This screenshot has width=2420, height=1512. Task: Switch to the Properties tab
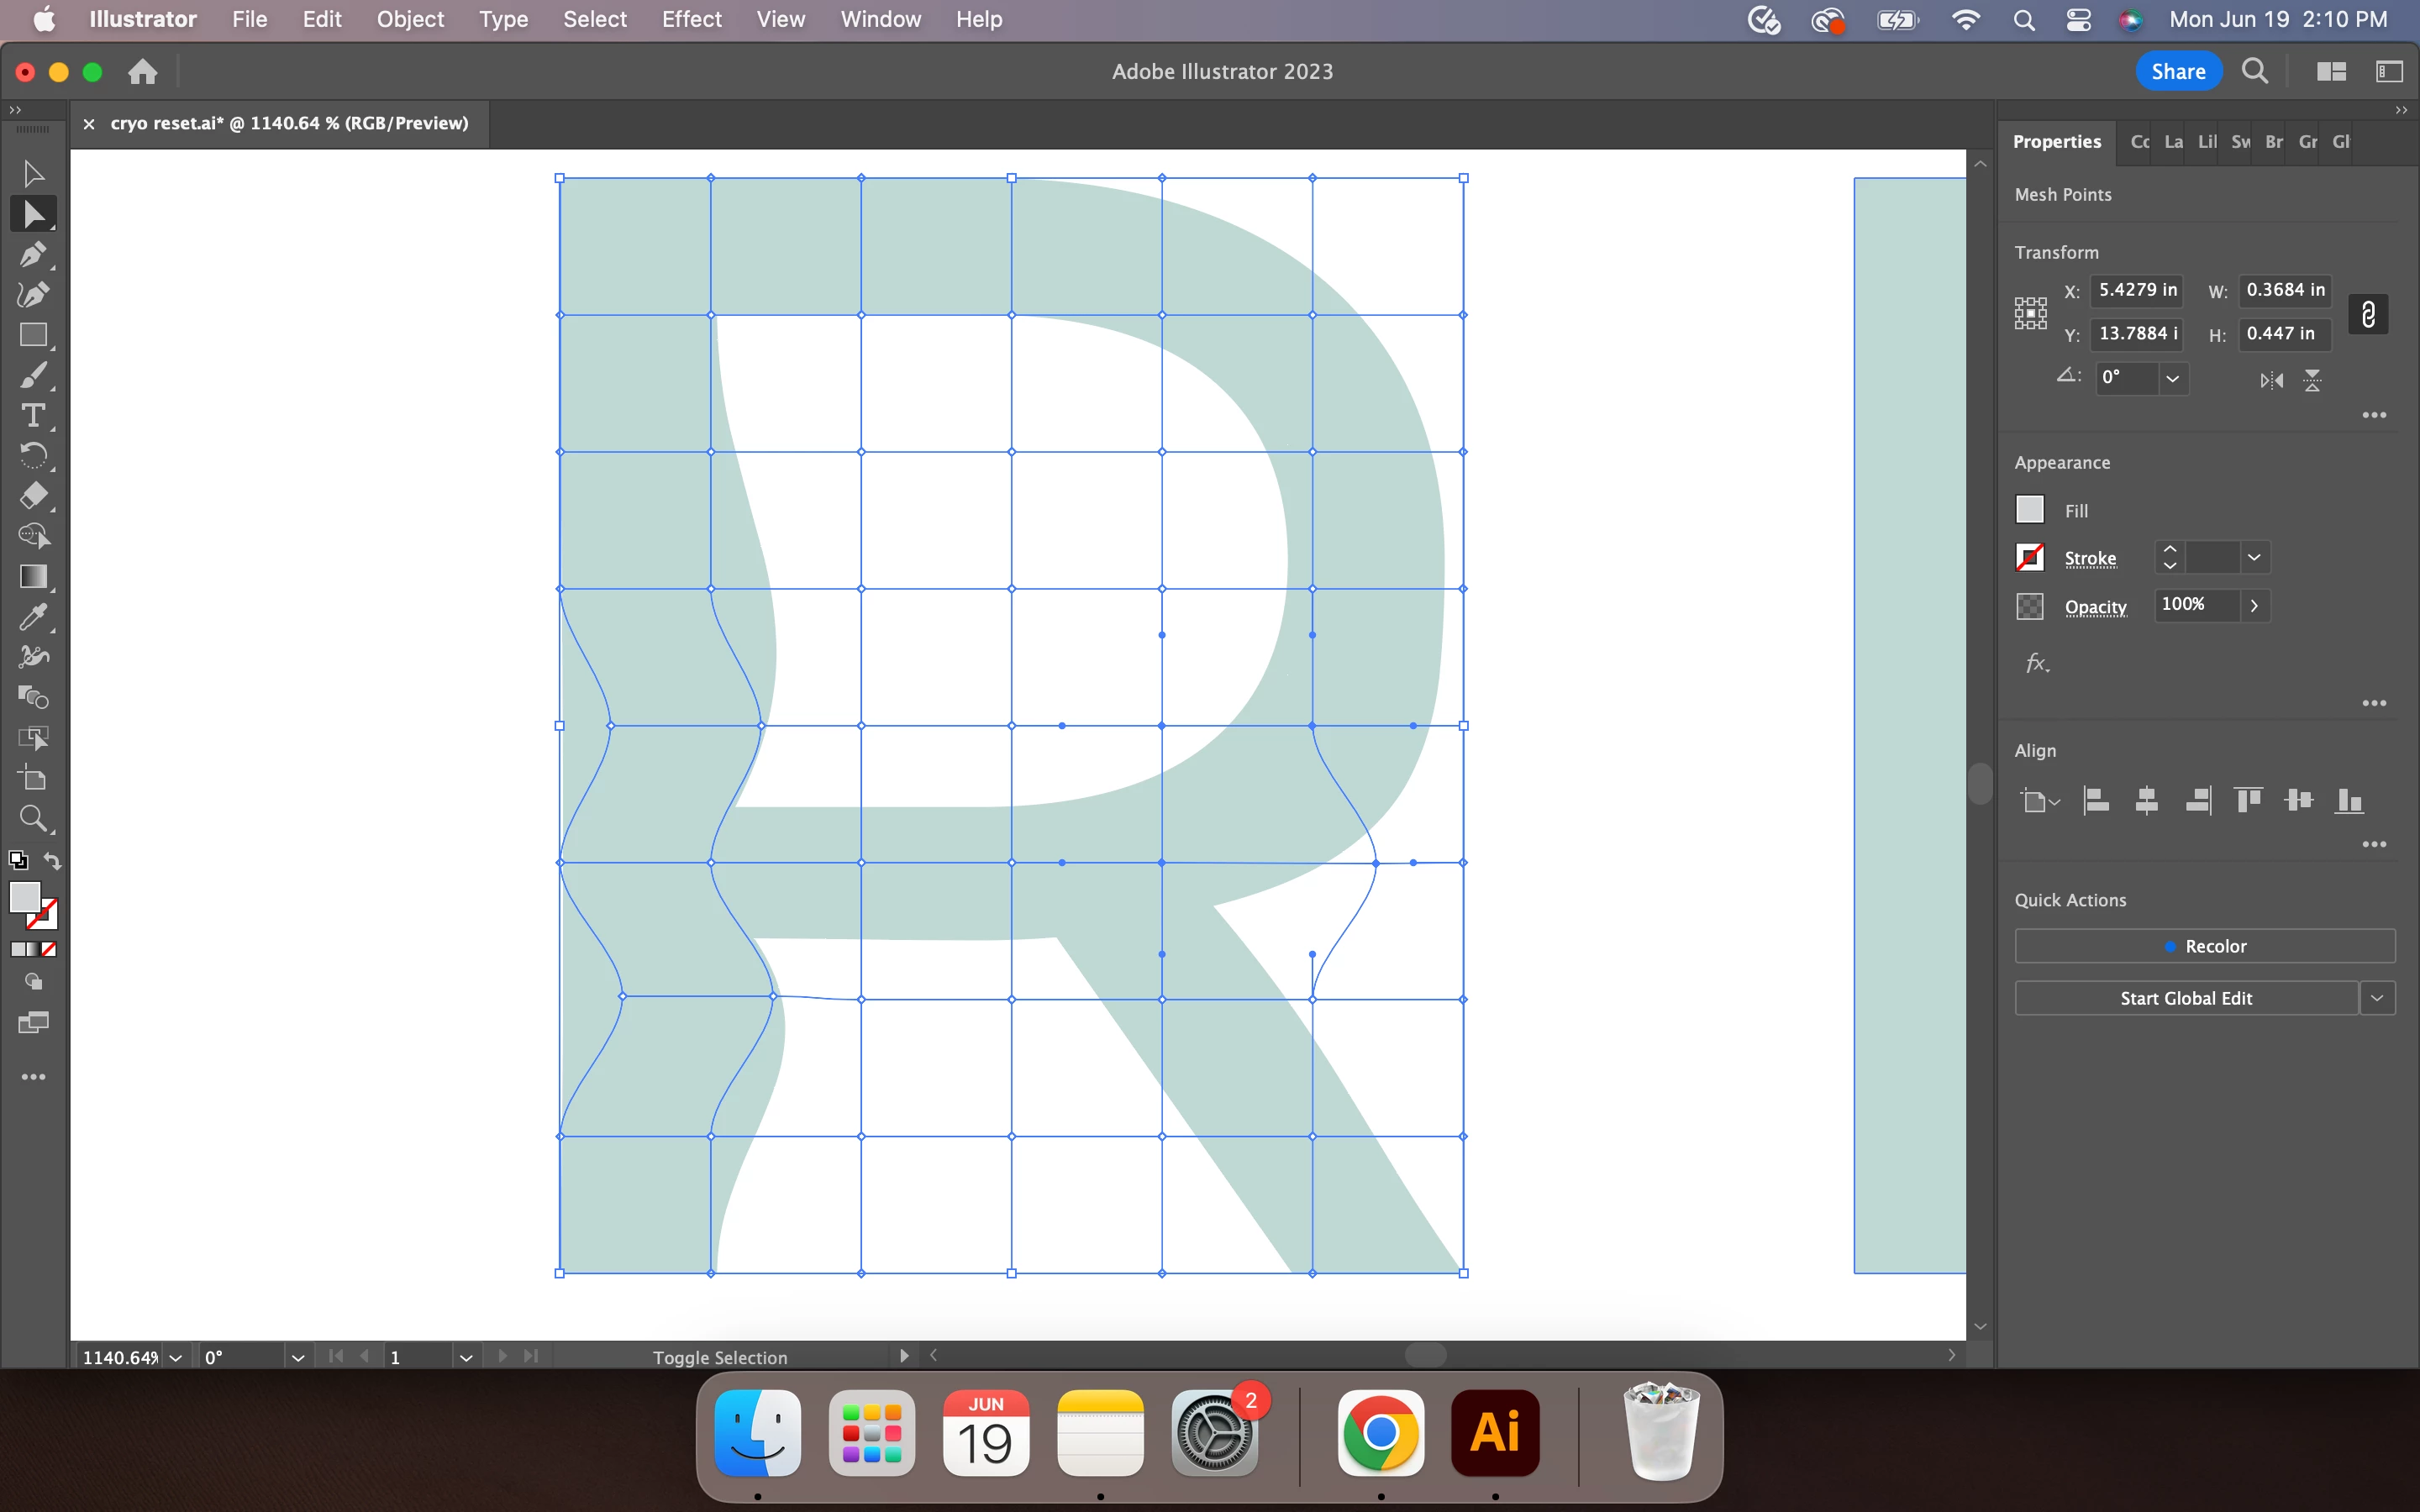coord(2056,142)
